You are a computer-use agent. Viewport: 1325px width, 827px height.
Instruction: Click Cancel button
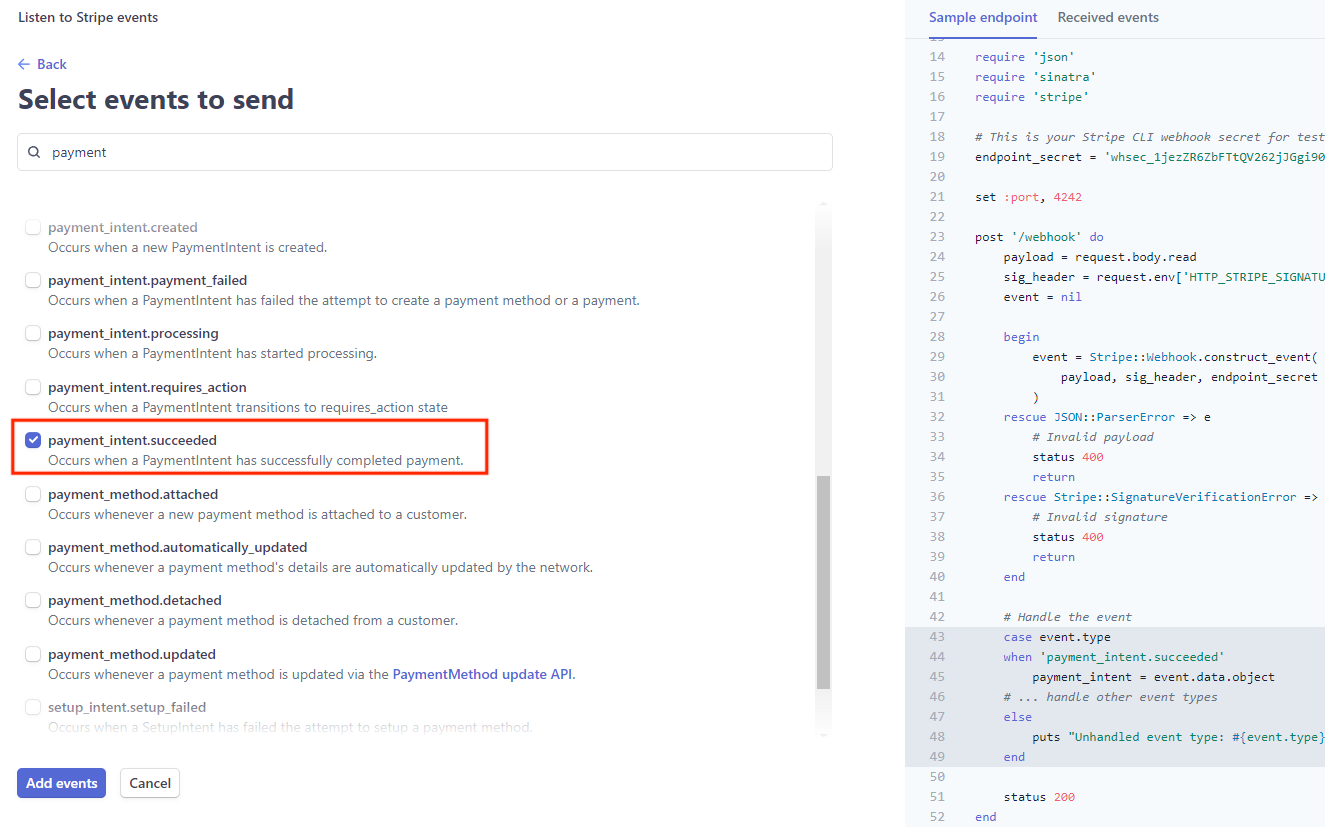[150, 783]
